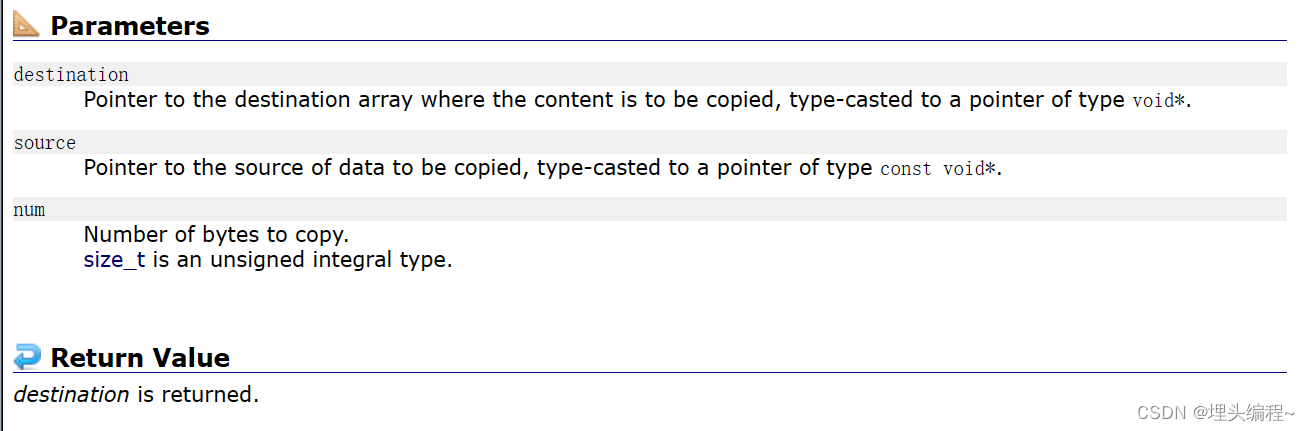Viewport: 1310px width, 431px height.
Task: Click the Return Value arrow icon
Action: coord(27,357)
